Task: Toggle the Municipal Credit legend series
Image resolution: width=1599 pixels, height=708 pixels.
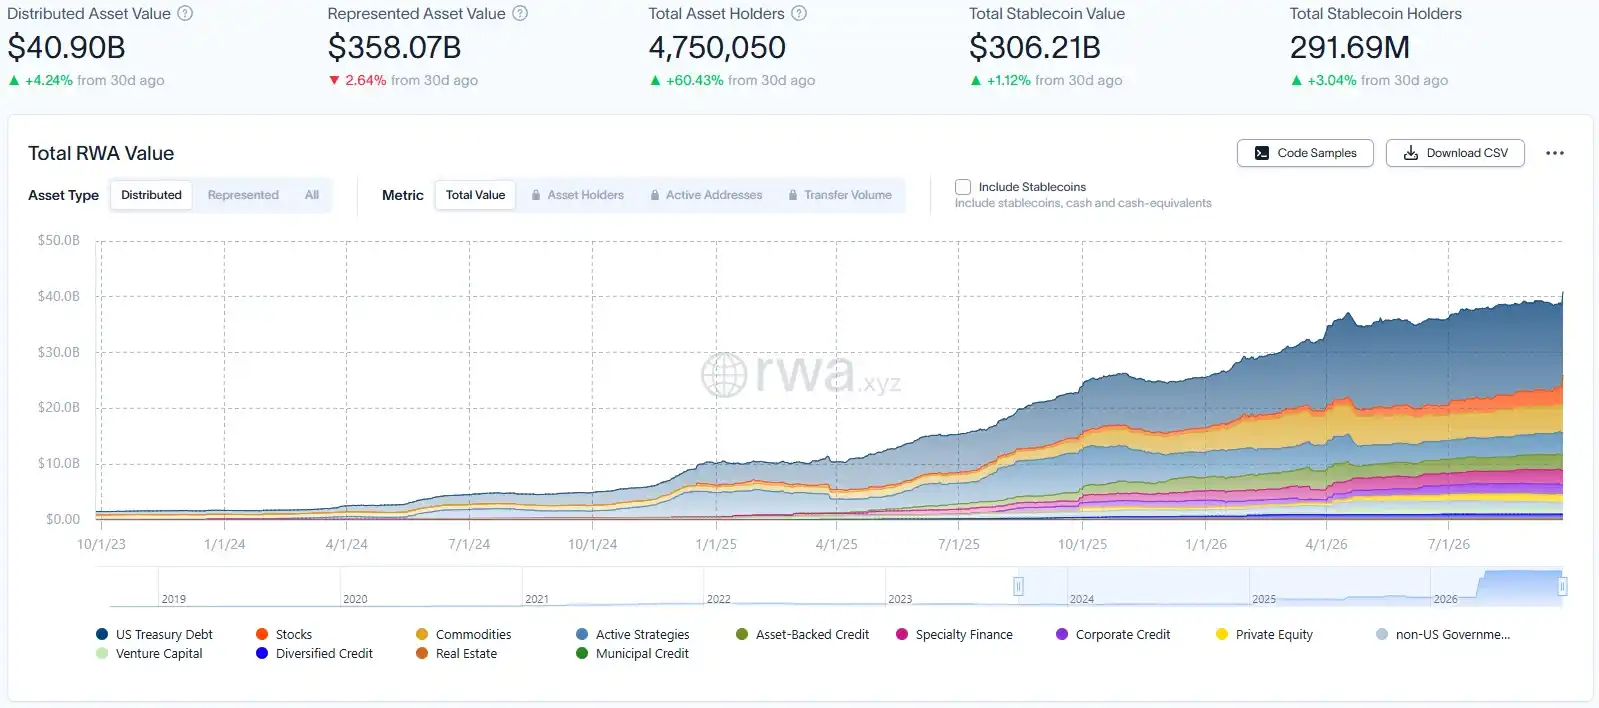Action: 632,653
